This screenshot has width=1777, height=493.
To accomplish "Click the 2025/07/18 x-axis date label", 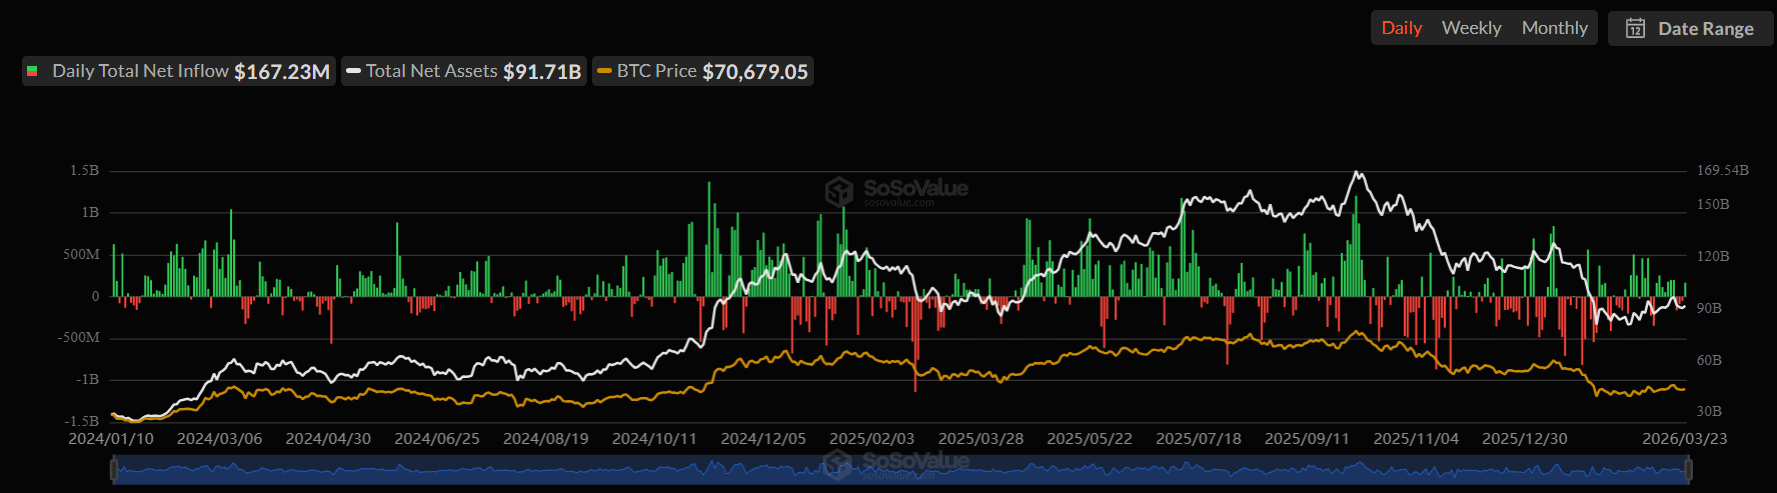I will (x=1198, y=439).
